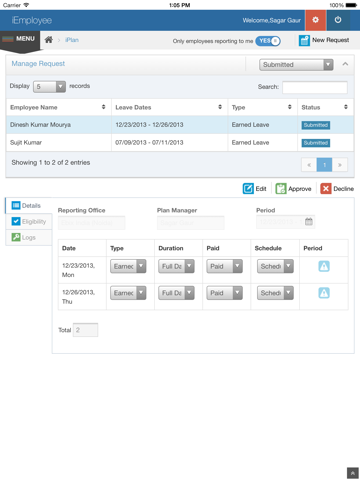Viewport: 360px width, 480px height.
Task: Click the Search input field
Action: tap(315, 87)
